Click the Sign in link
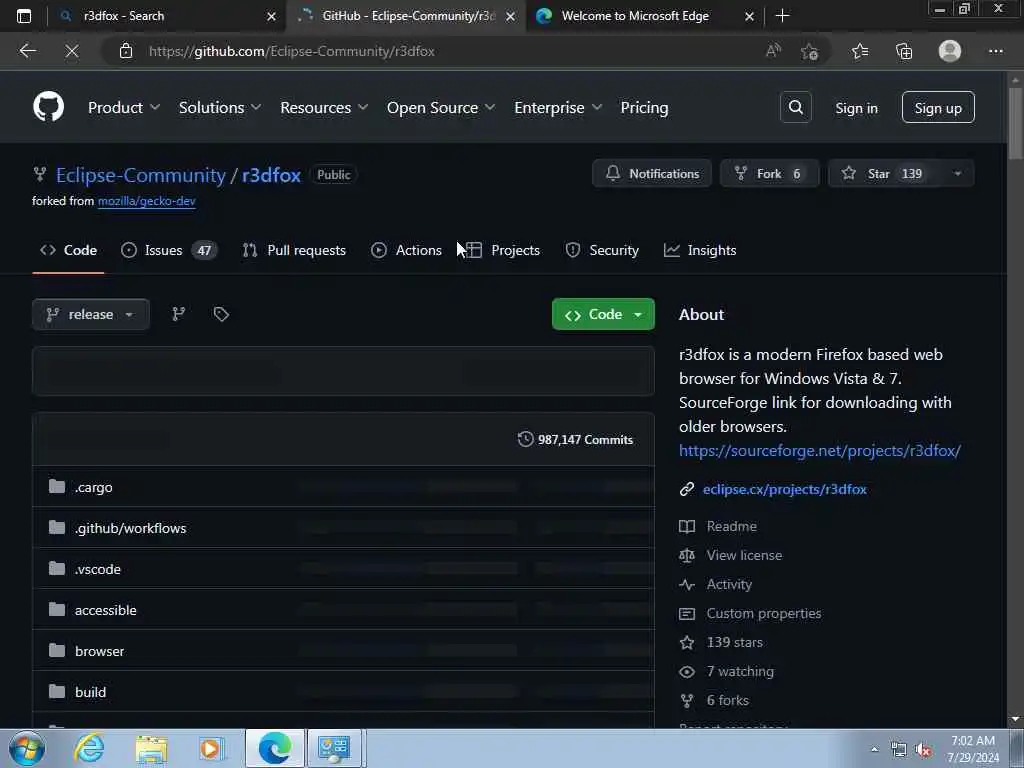Image resolution: width=1024 pixels, height=768 pixels. click(x=856, y=108)
